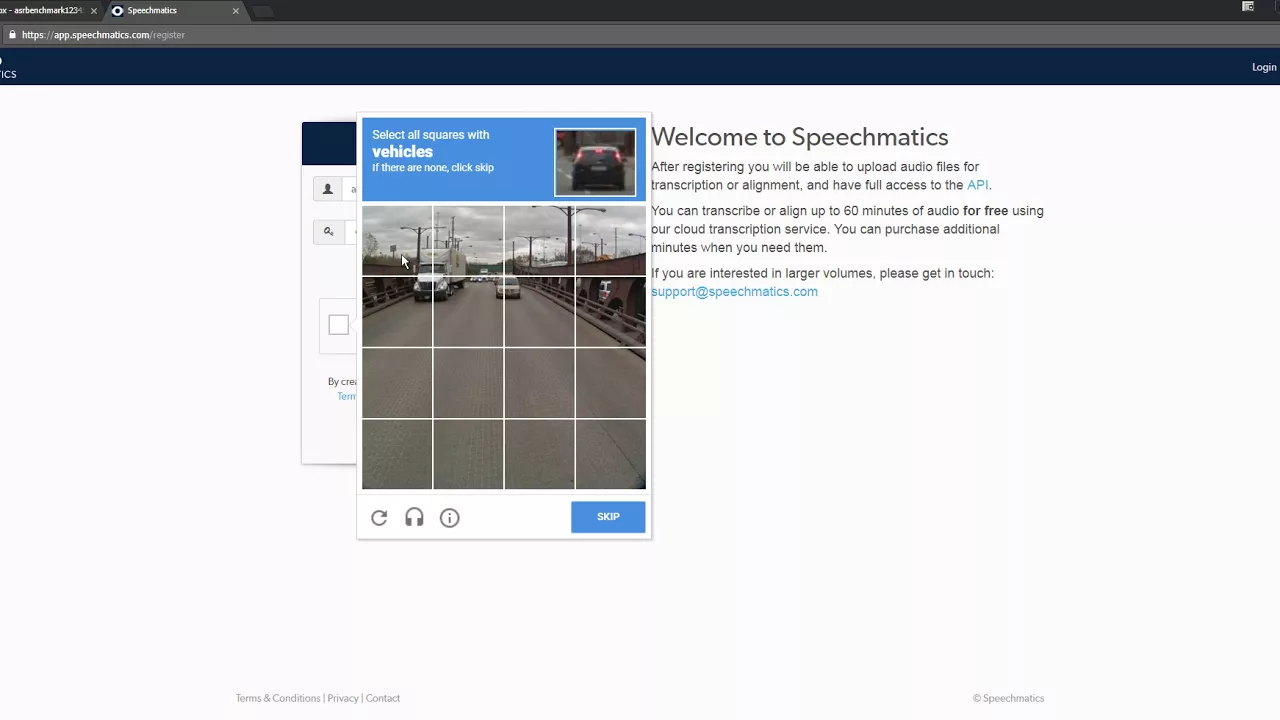
Task: Open the reCAPTCHA help info icon
Action: click(449, 517)
